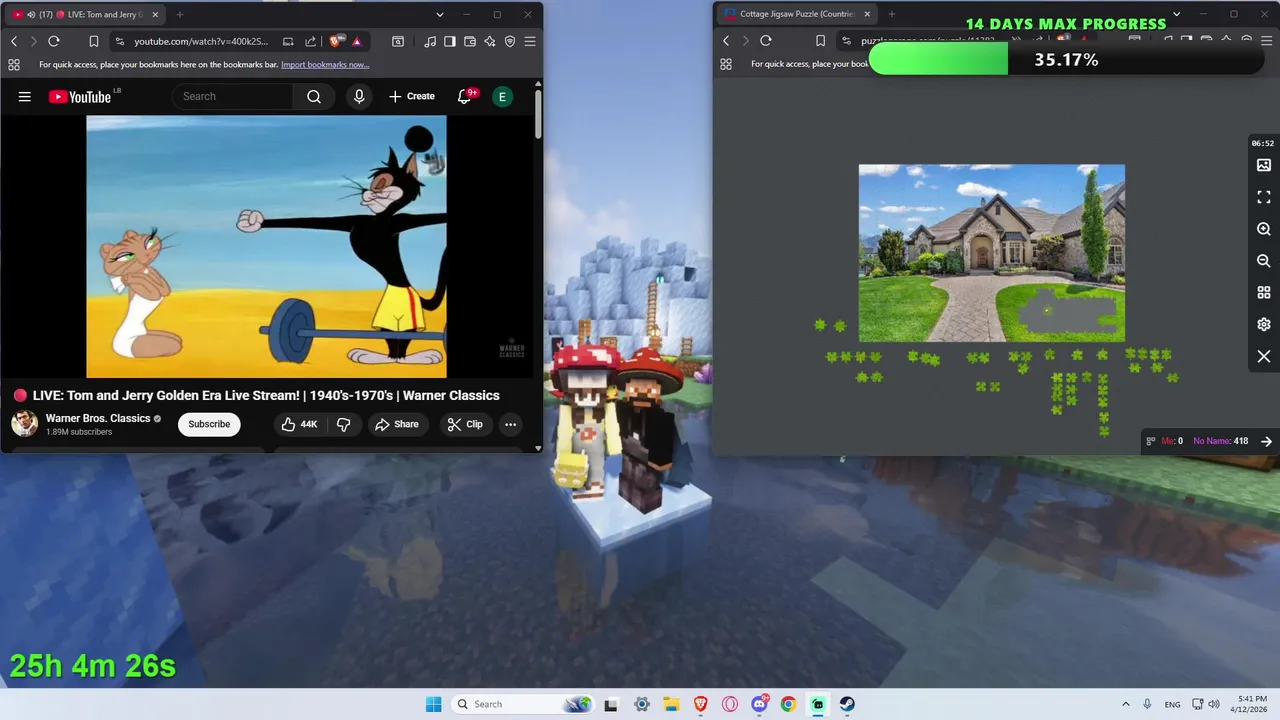Bookmark the puzzle page
This screenshot has width=1280, height=720.
(820, 41)
